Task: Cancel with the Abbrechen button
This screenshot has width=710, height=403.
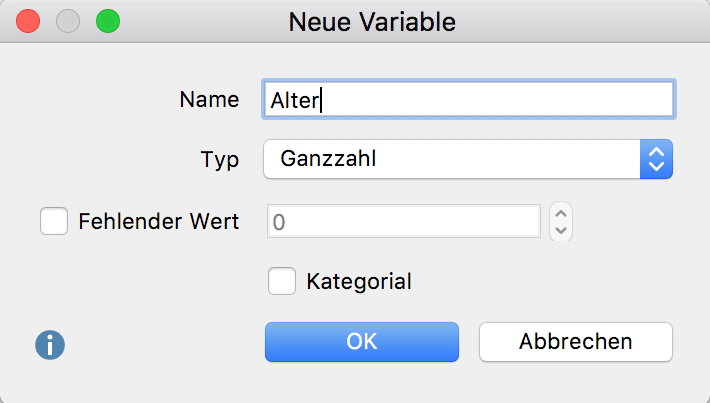Action: click(576, 342)
